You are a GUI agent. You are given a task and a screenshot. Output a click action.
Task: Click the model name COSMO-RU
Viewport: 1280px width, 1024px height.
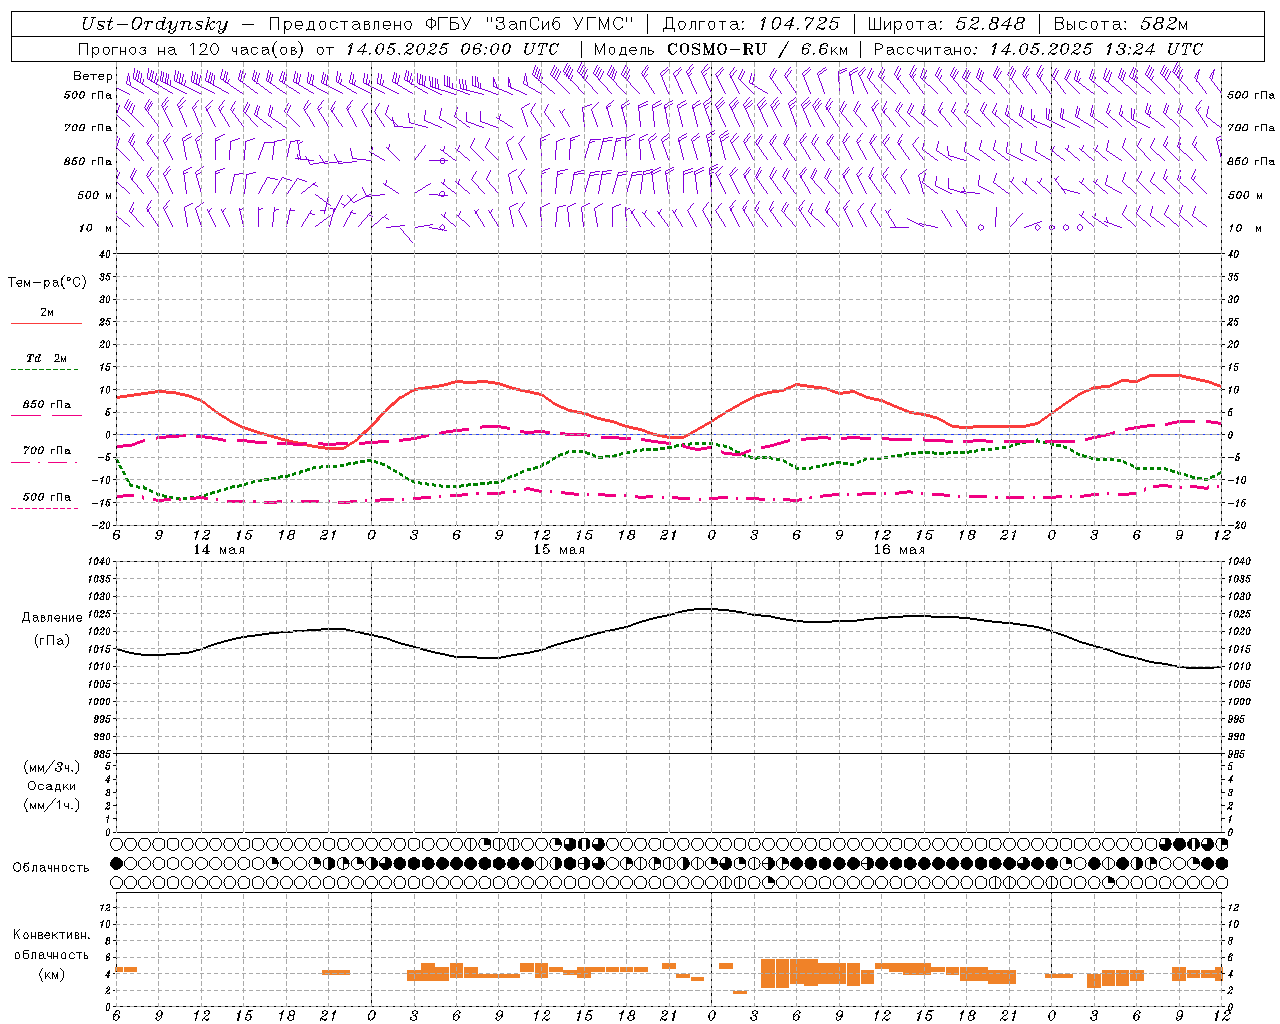click(x=717, y=49)
